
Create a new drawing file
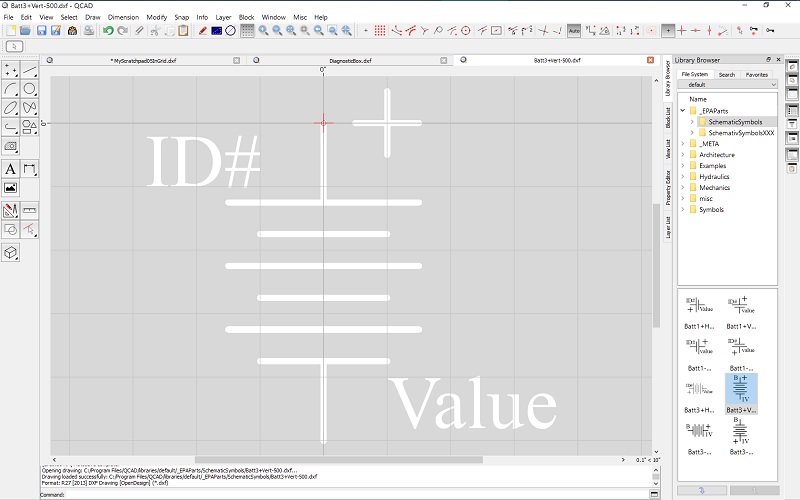11,31
